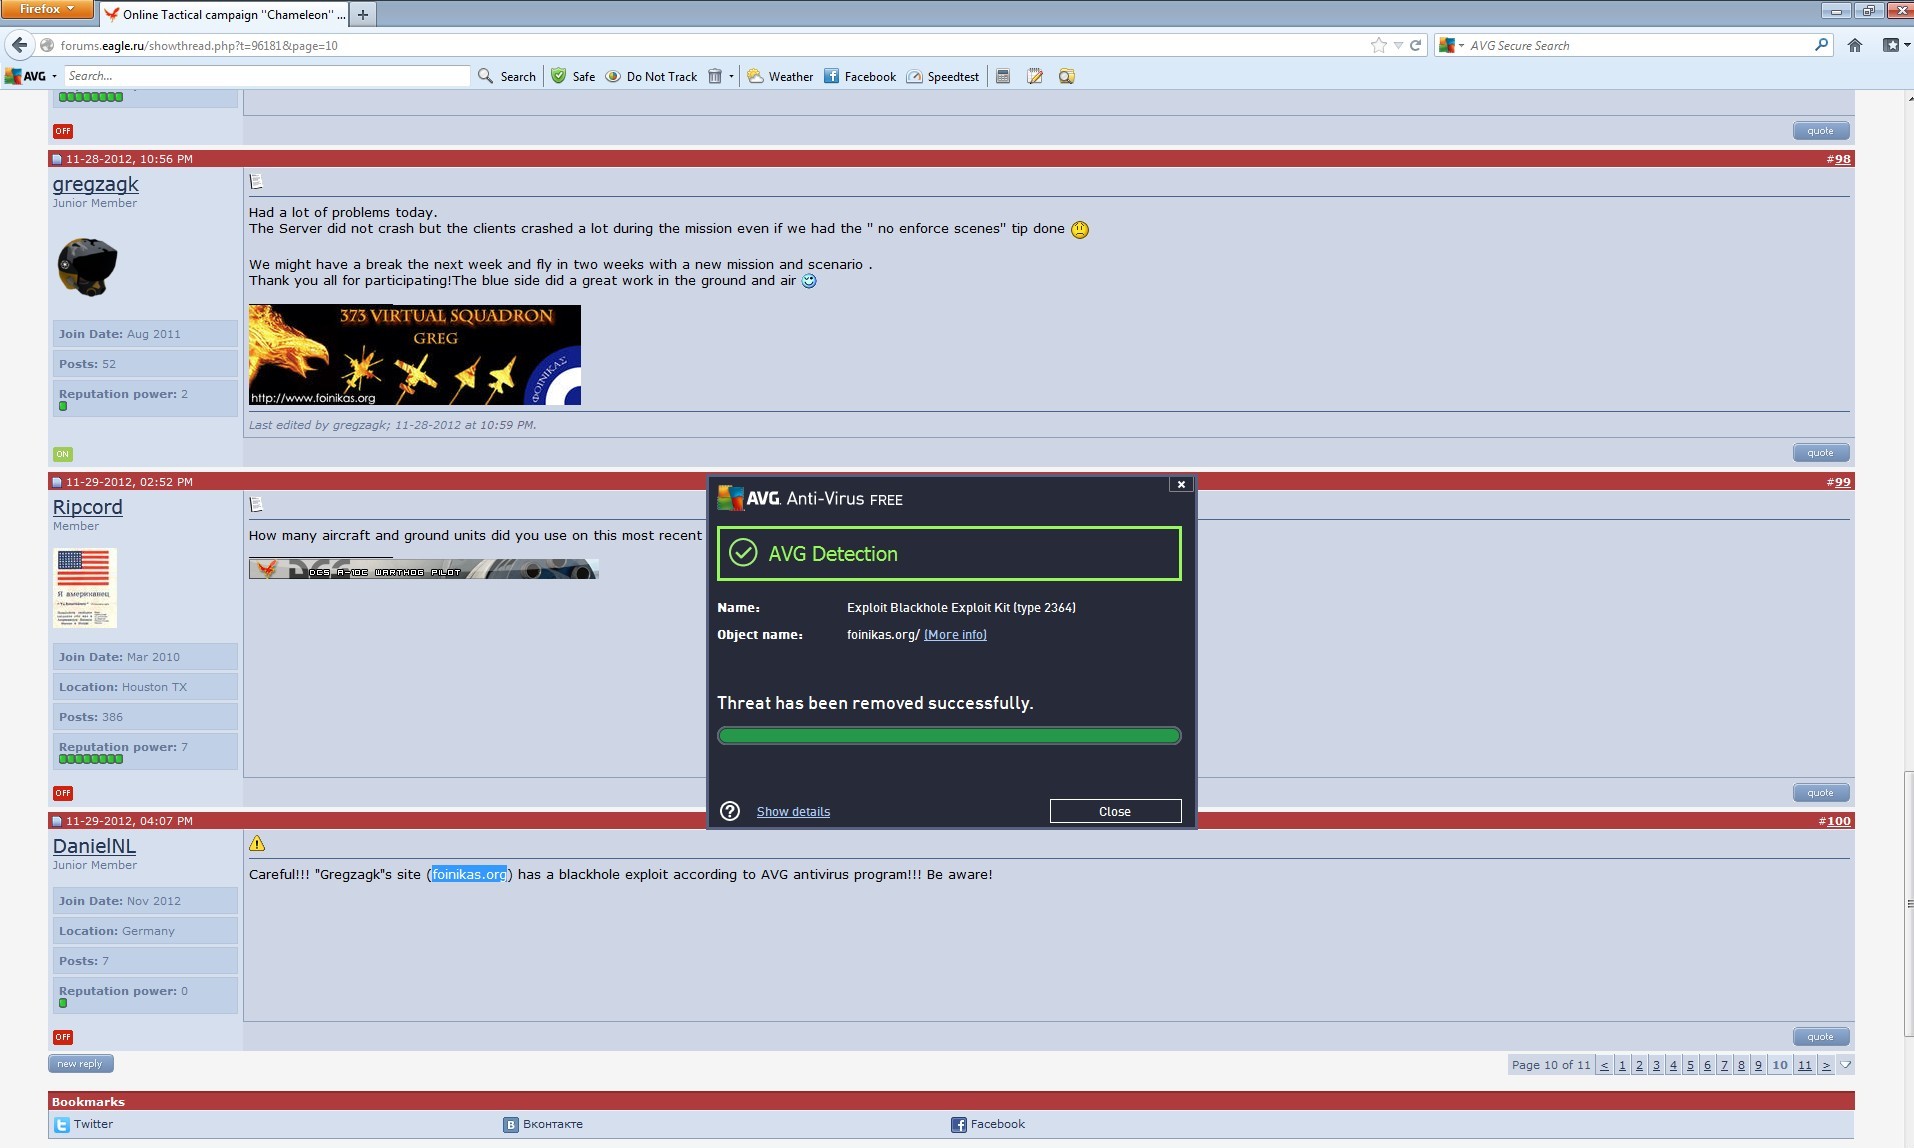Viewport: 1914px width, 1148px height.
Task: Click the DCS A-10C Warthog Pilot banner
Action: pos(423,569)
